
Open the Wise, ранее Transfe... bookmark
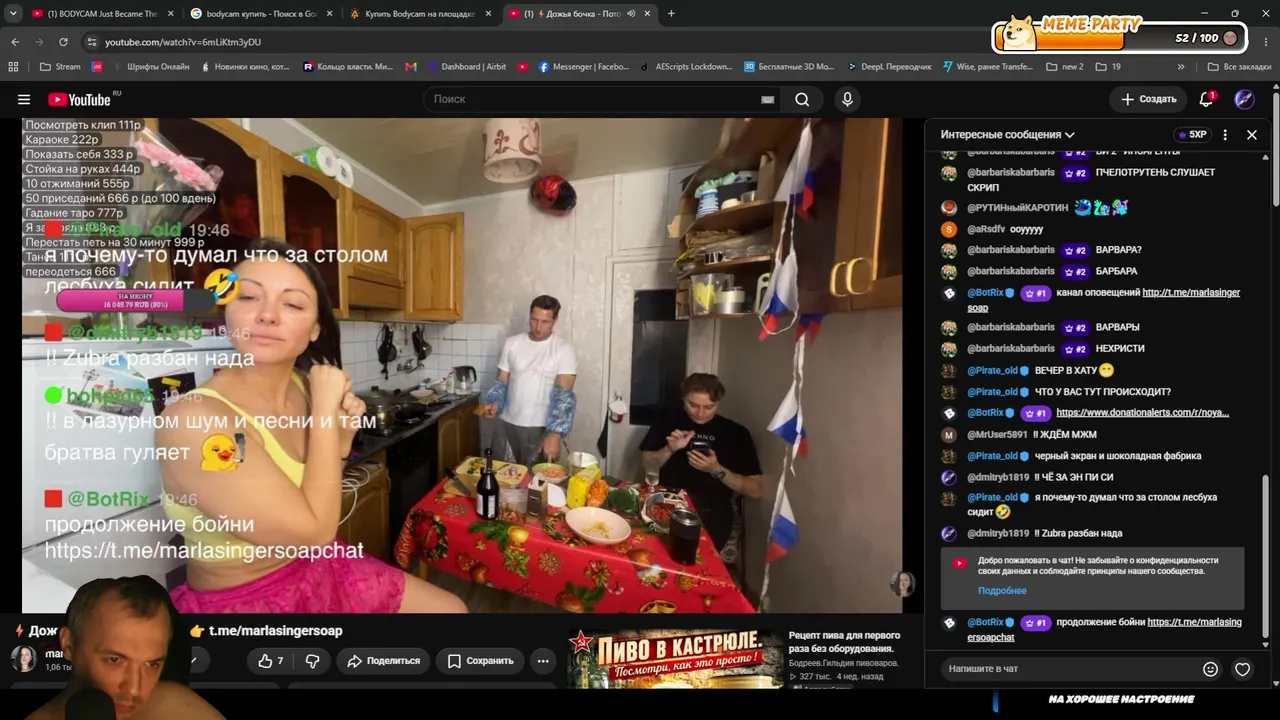(988, 67)
